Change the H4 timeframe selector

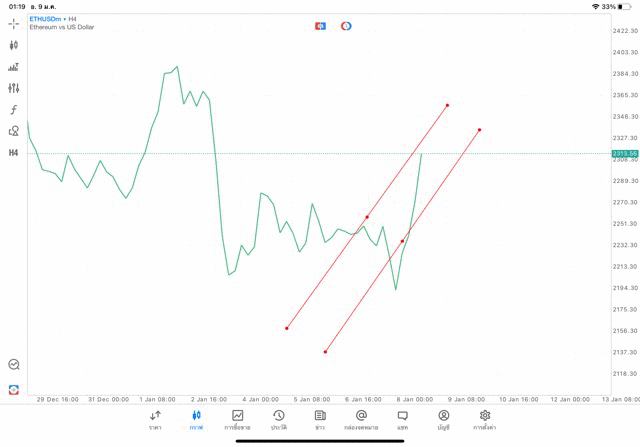14,153
